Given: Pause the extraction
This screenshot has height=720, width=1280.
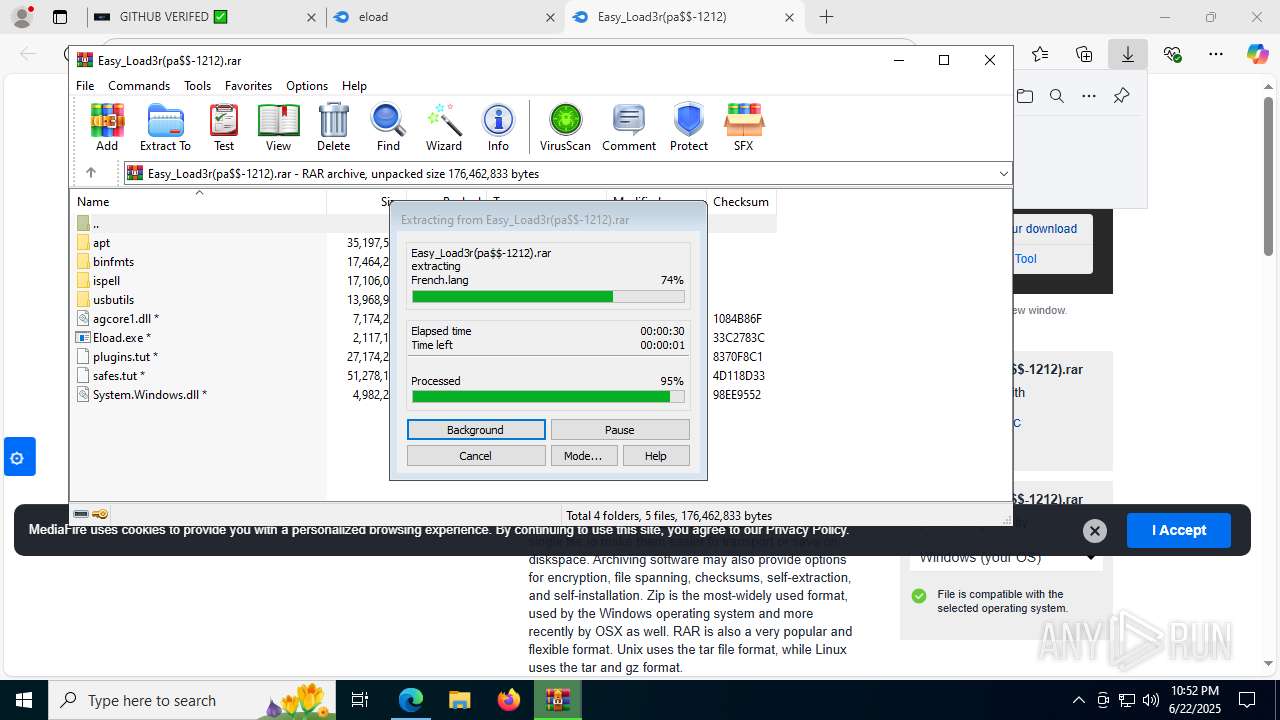Looking at the screenshot, I should click(x=620, y=429).
